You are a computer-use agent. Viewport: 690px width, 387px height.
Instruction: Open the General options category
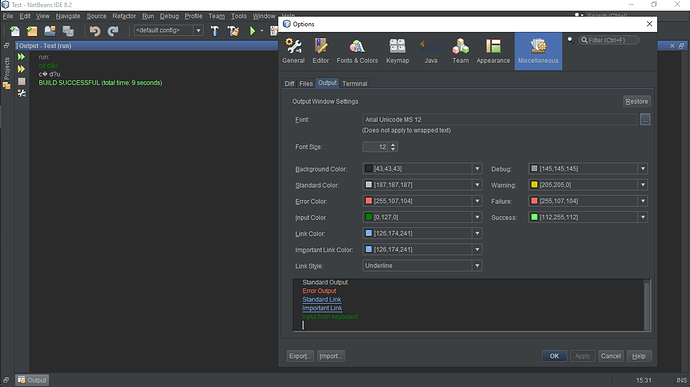(x=294, y=51)
